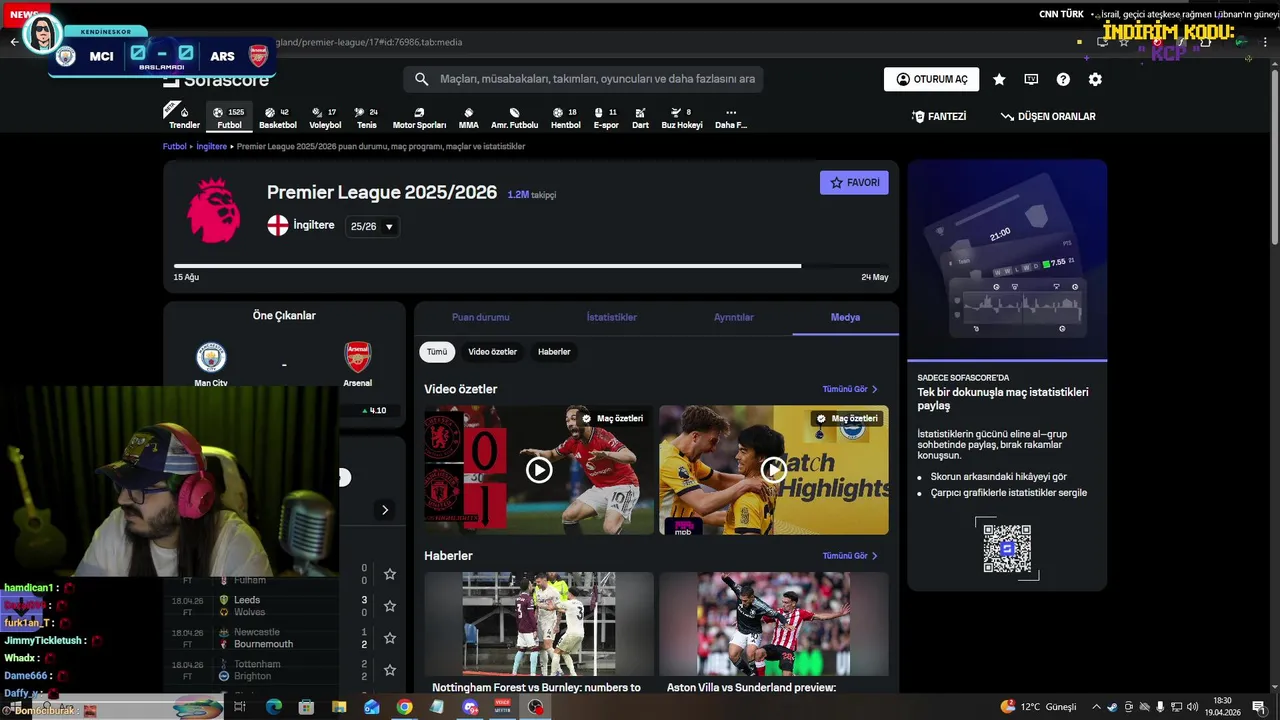The image size is (1280, 720).
Task: Go back with browser back arrow
Action: [x=14, y=42]
